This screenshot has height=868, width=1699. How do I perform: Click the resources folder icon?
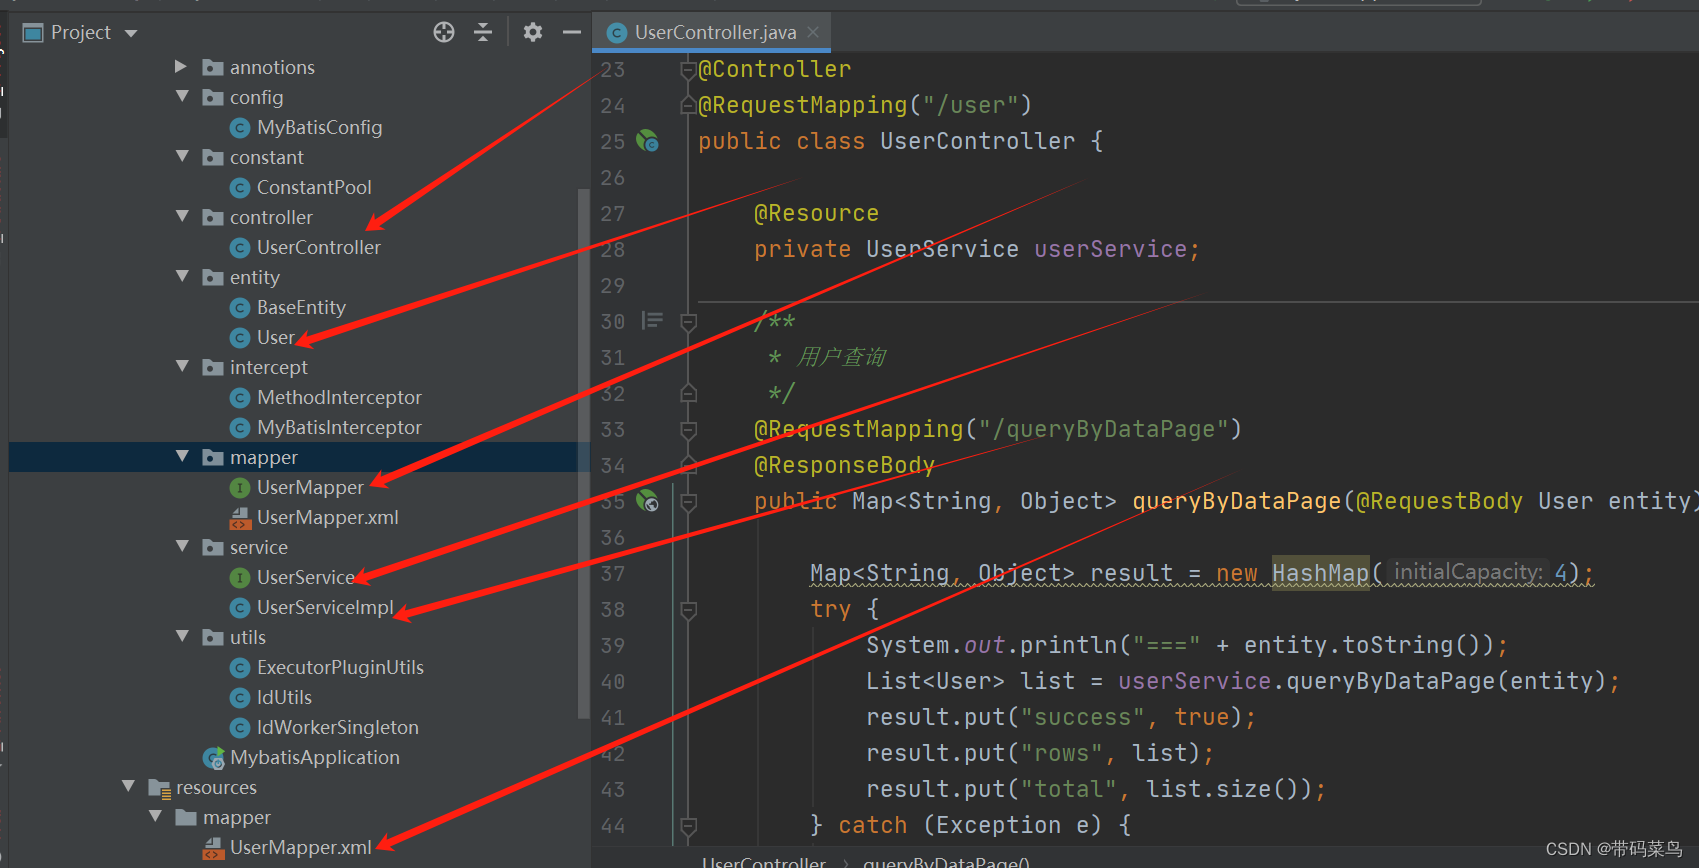159,788
